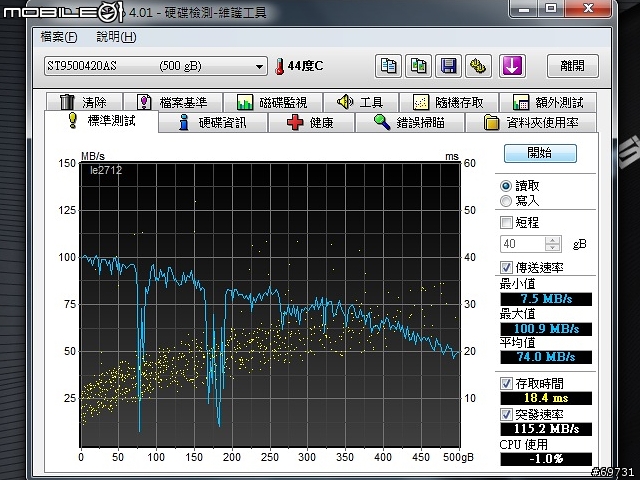This screenshot has width=640, height=480.
Task: Click the 開始 start button
Action: tap(540, 153)
